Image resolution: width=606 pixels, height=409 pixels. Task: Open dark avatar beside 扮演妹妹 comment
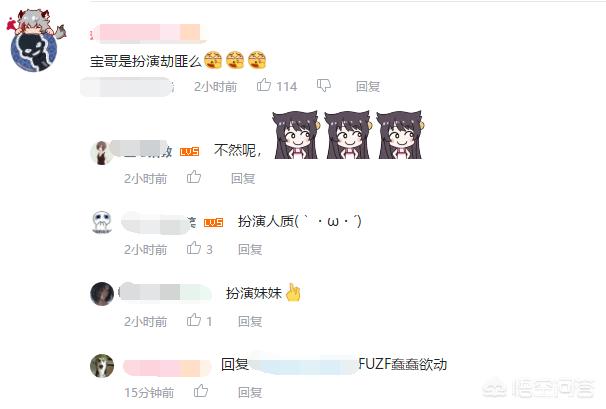[102, 294]
